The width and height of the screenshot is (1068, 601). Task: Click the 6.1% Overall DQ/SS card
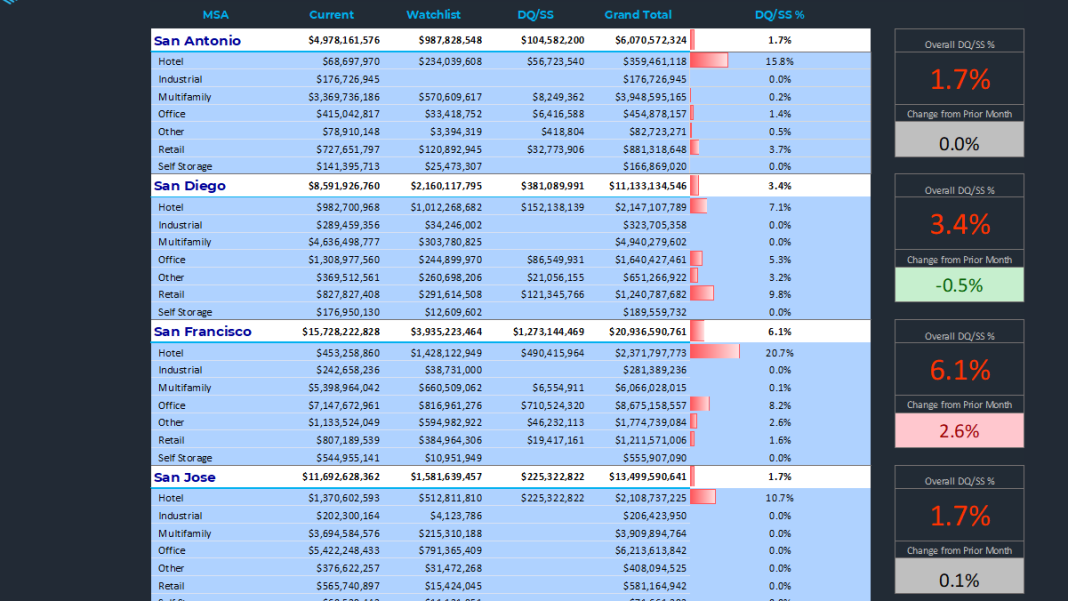pos(959,370)
